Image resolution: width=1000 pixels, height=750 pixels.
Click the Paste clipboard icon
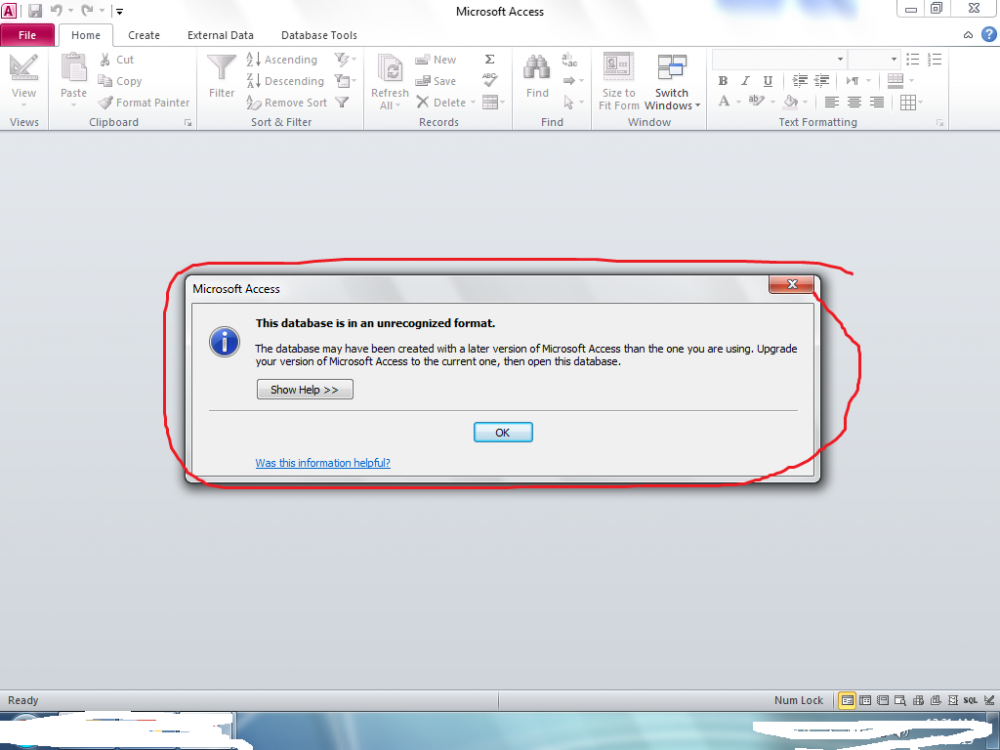[x=73, y=68]
